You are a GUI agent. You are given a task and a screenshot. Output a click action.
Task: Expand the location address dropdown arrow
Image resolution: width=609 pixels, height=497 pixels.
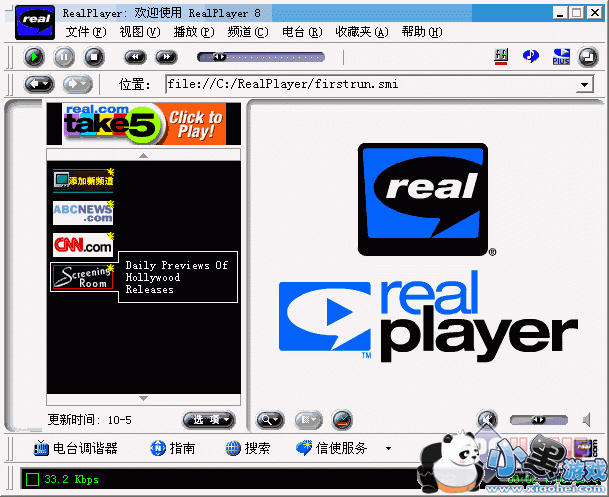point(584,85)
